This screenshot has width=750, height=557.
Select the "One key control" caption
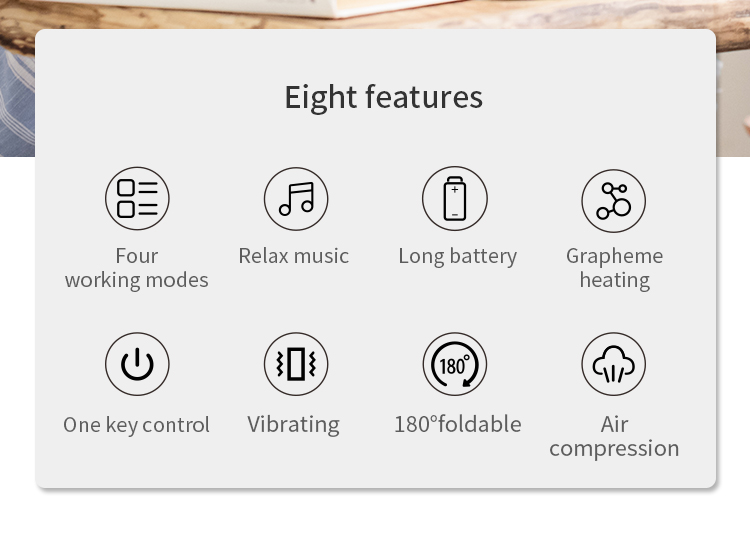click(137, 425)
